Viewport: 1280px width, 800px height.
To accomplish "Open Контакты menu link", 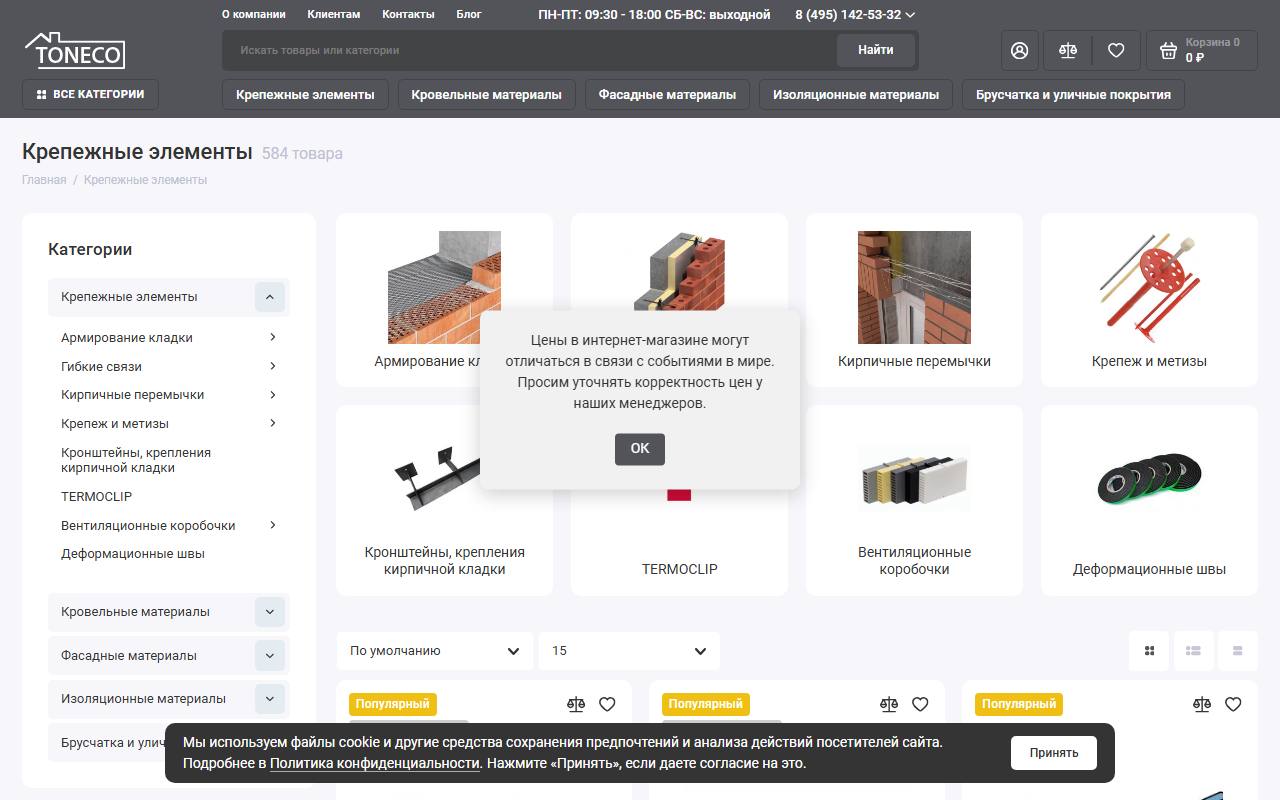I will (x=408, y=14).
